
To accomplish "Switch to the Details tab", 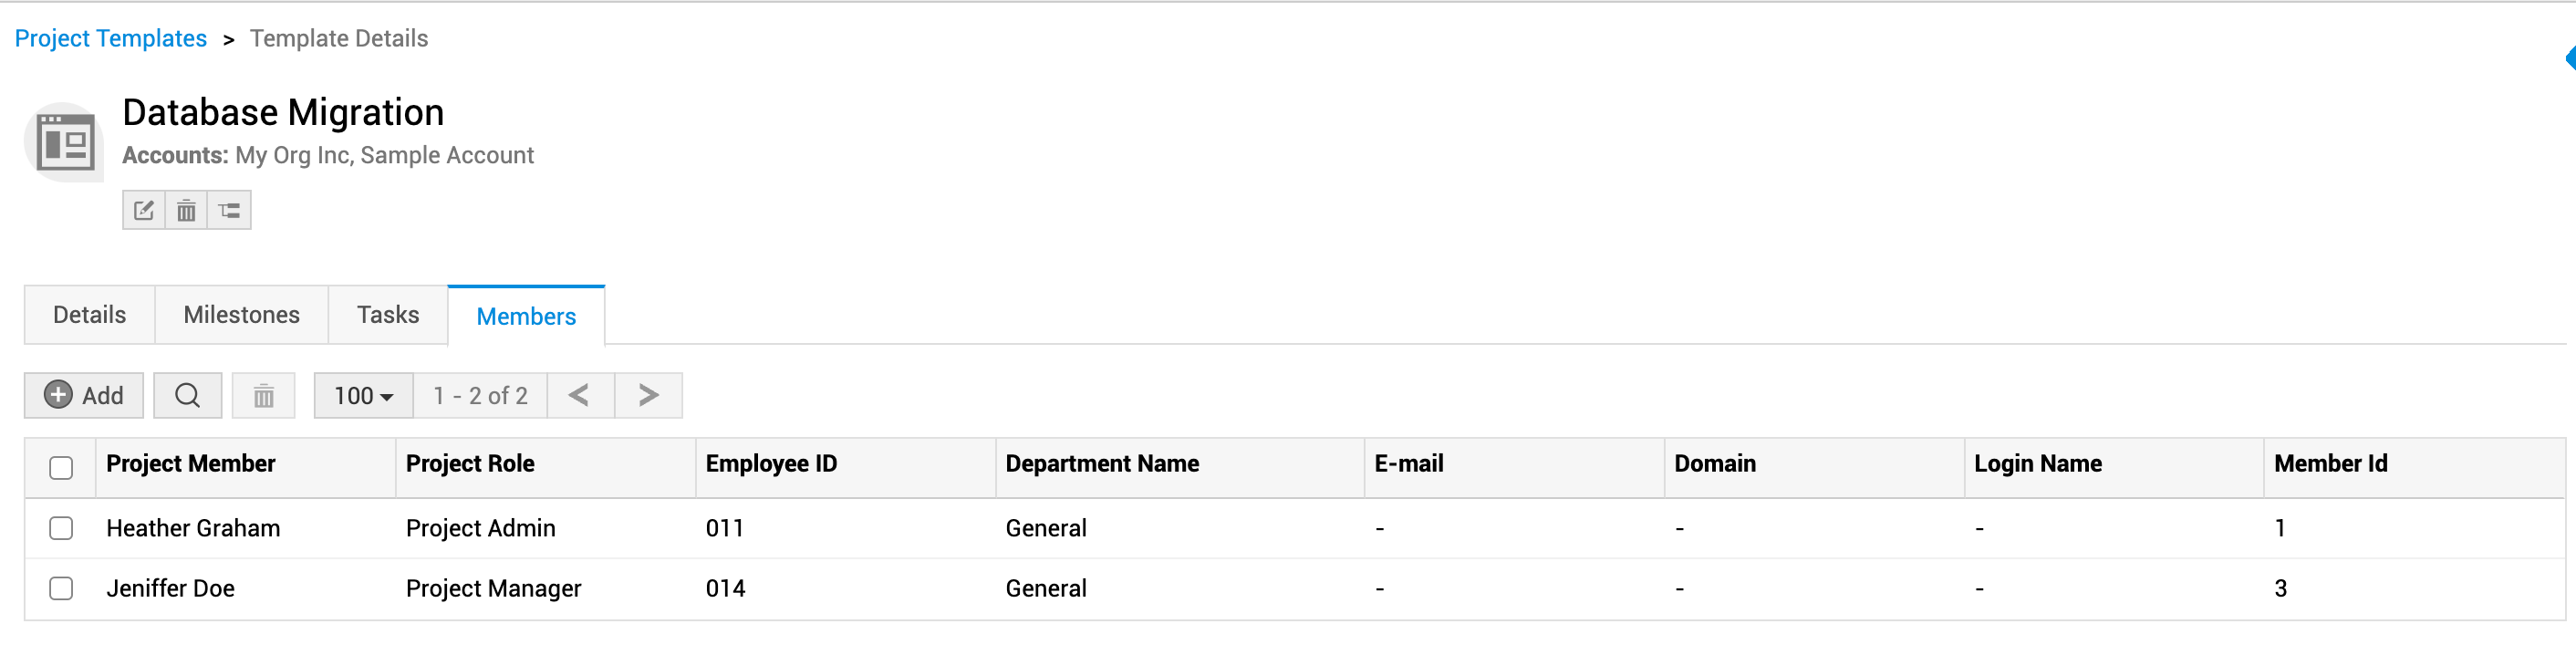I will 89,315.
